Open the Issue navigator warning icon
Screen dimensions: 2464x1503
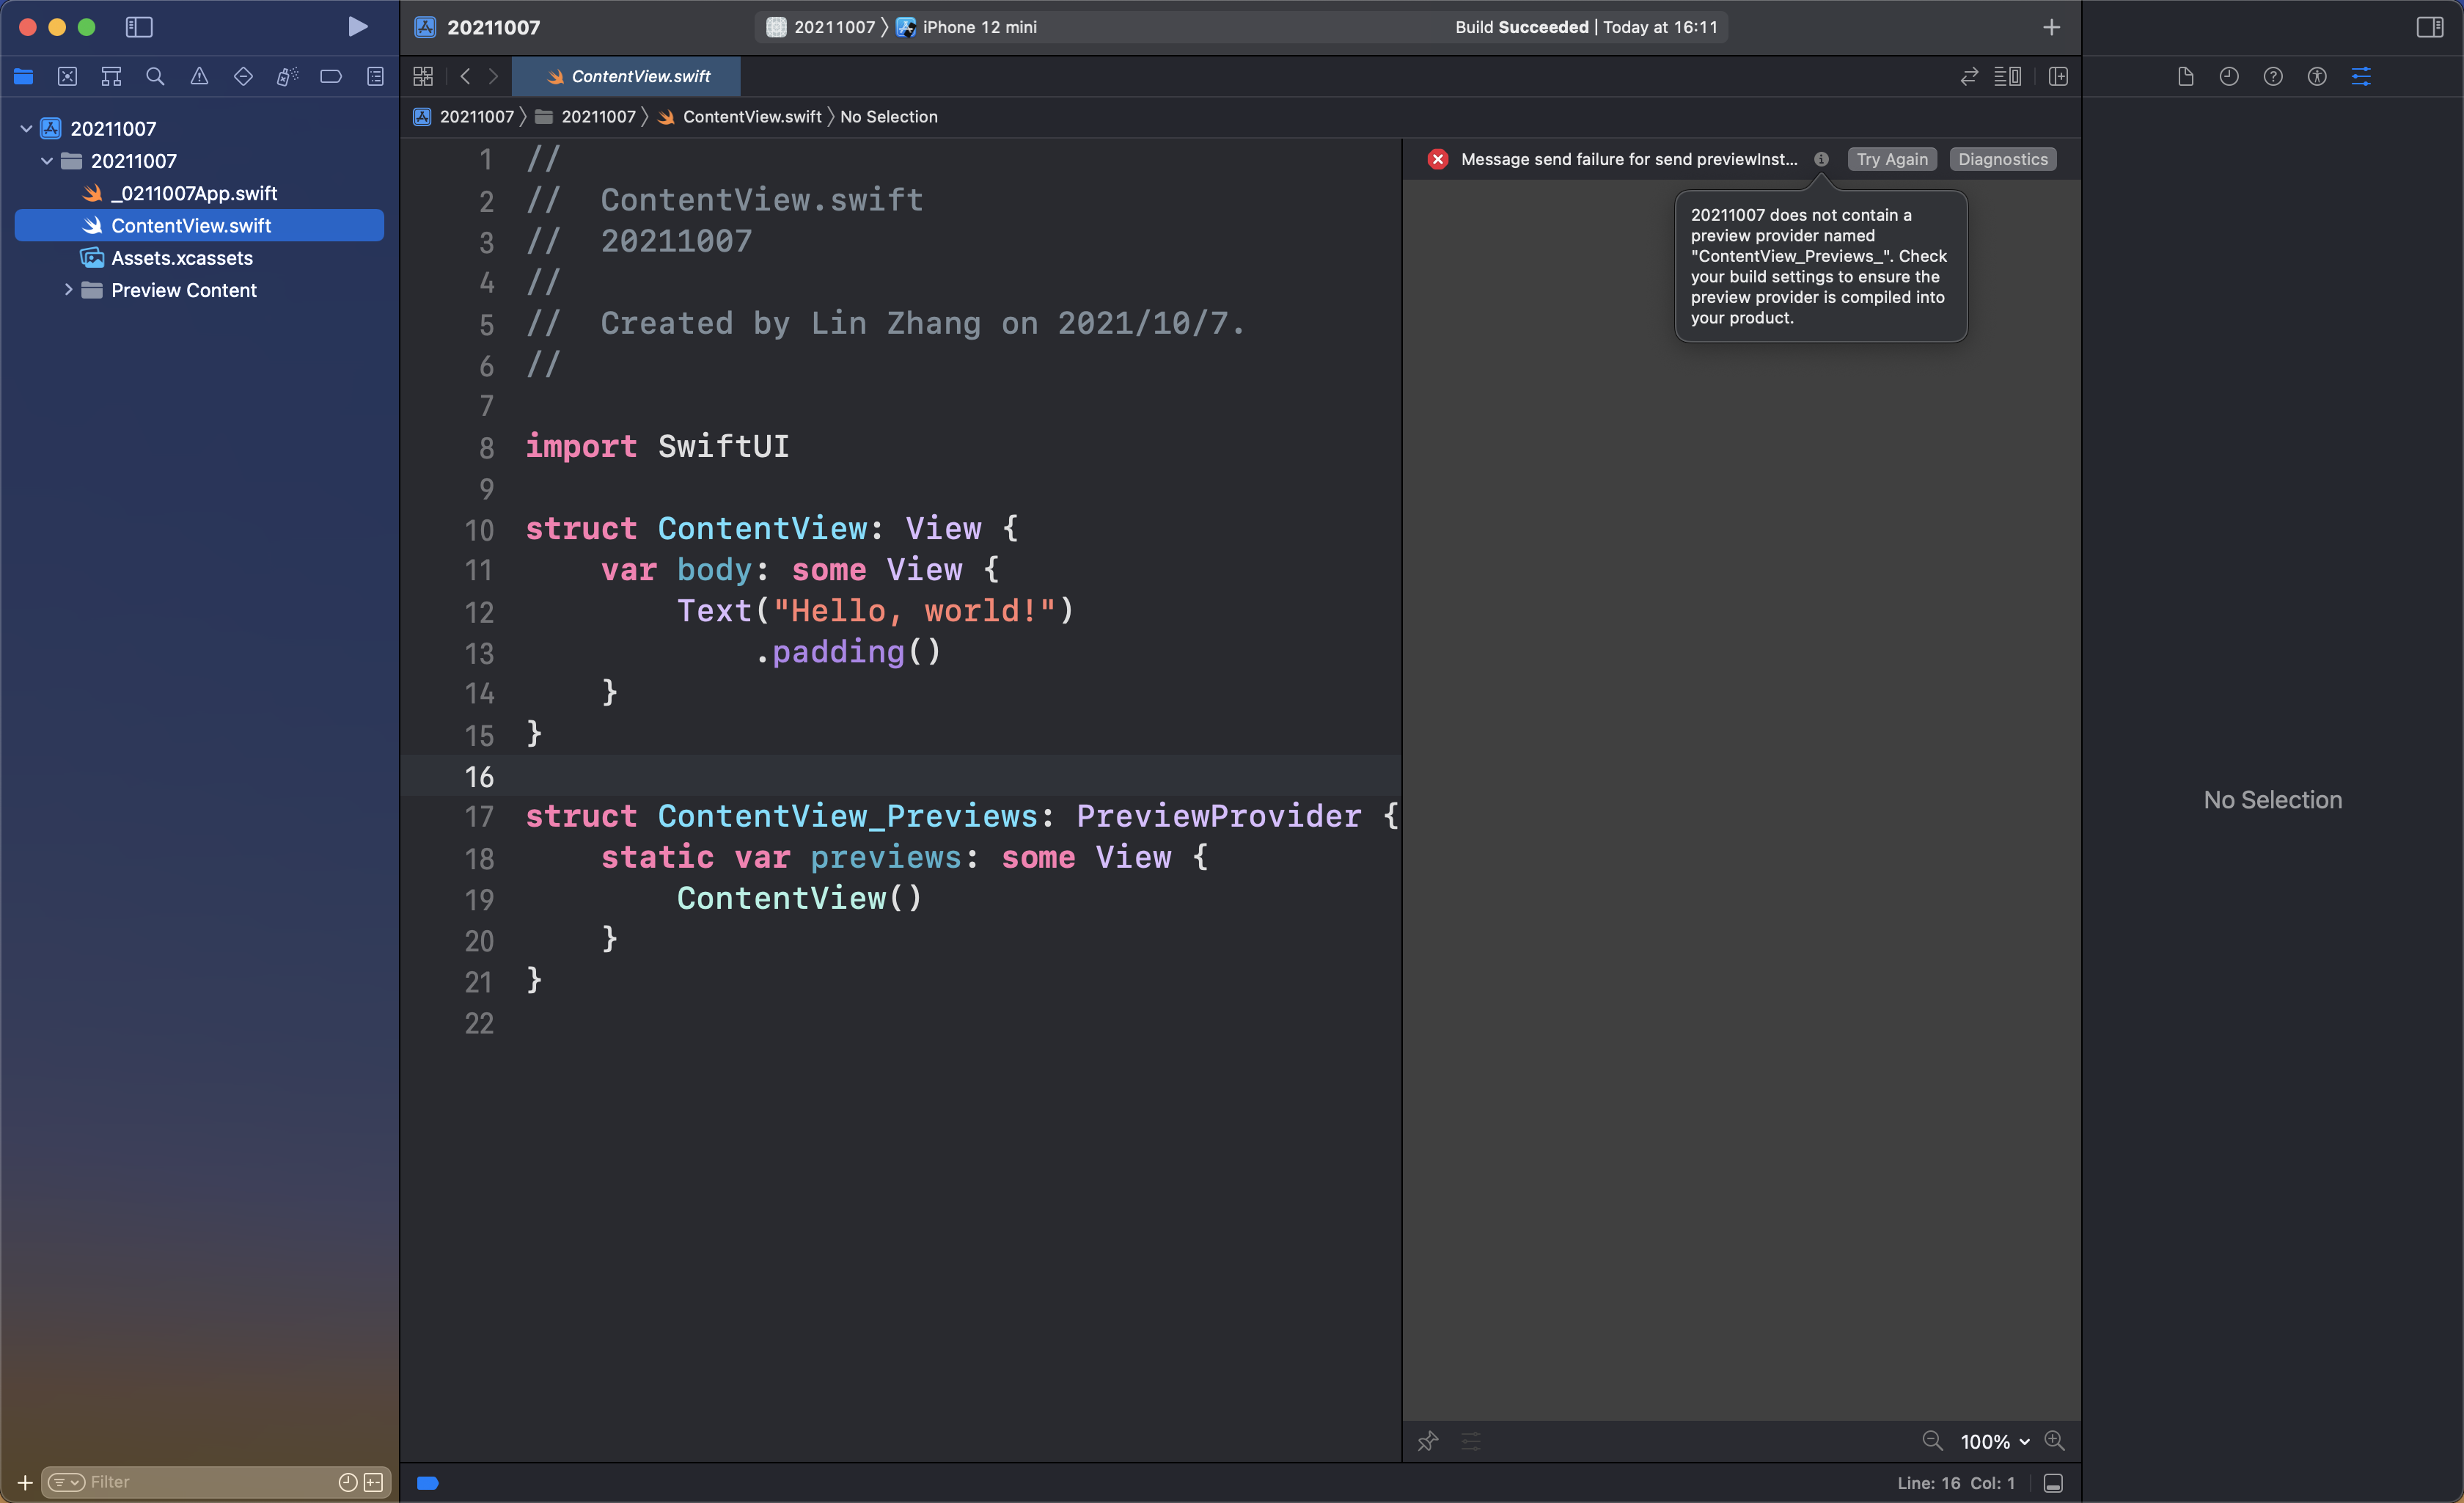click(199, 76)
